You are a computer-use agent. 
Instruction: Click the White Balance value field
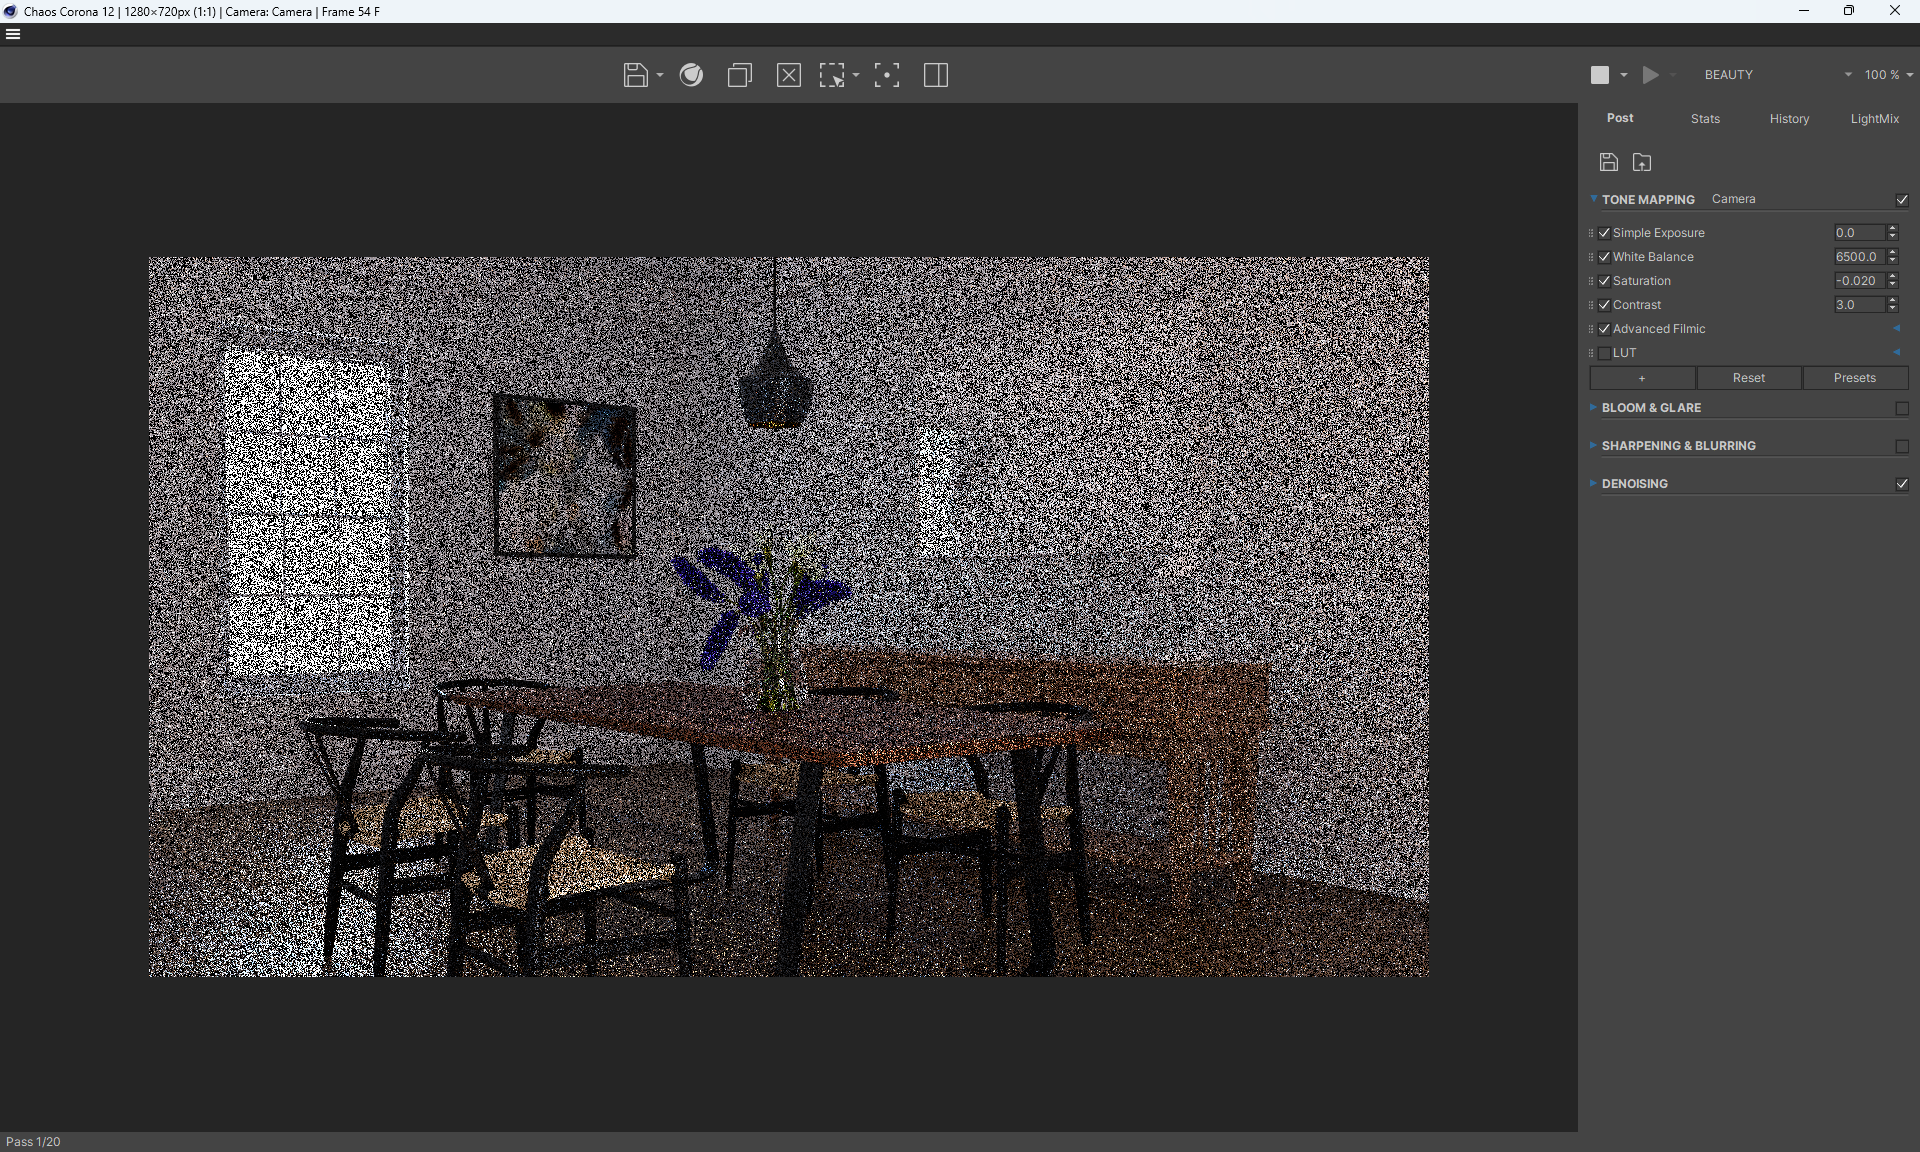click(x=1858, y=257)
